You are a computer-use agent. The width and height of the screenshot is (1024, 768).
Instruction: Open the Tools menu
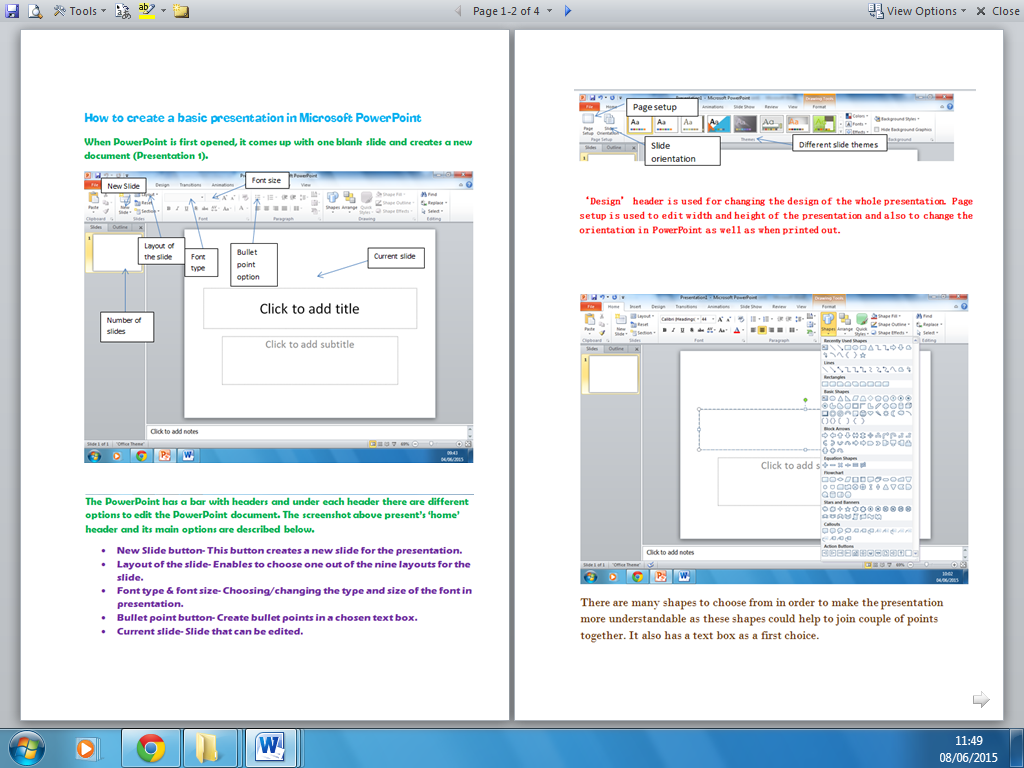pos(79,10)
